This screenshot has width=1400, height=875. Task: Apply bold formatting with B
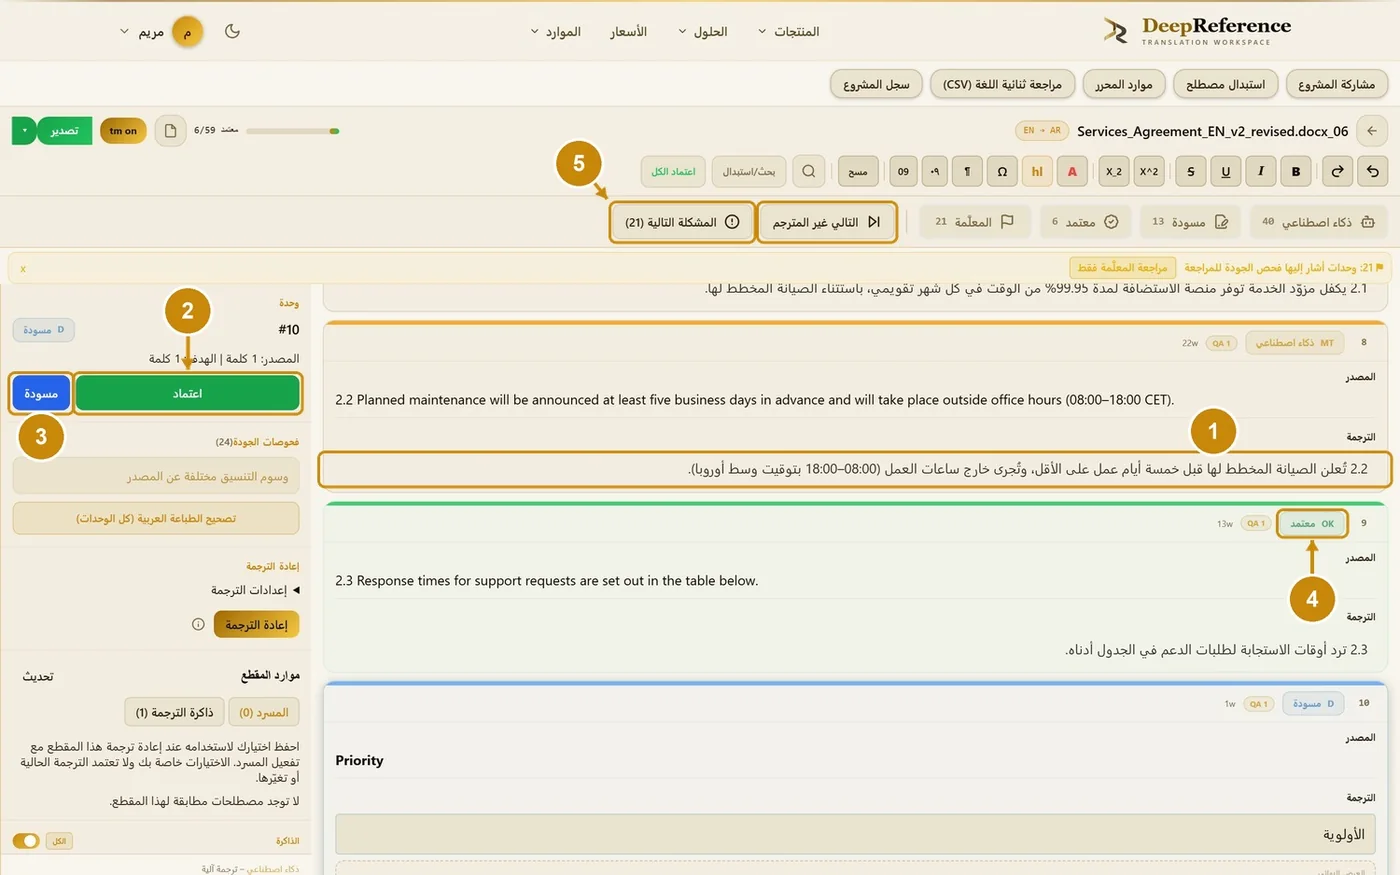pos(1296,171)
